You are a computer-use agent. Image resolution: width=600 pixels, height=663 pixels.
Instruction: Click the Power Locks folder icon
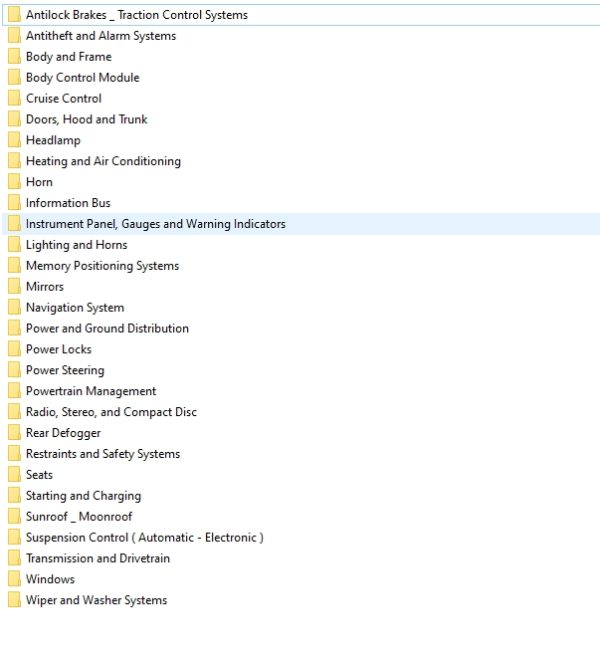point(14,349)
